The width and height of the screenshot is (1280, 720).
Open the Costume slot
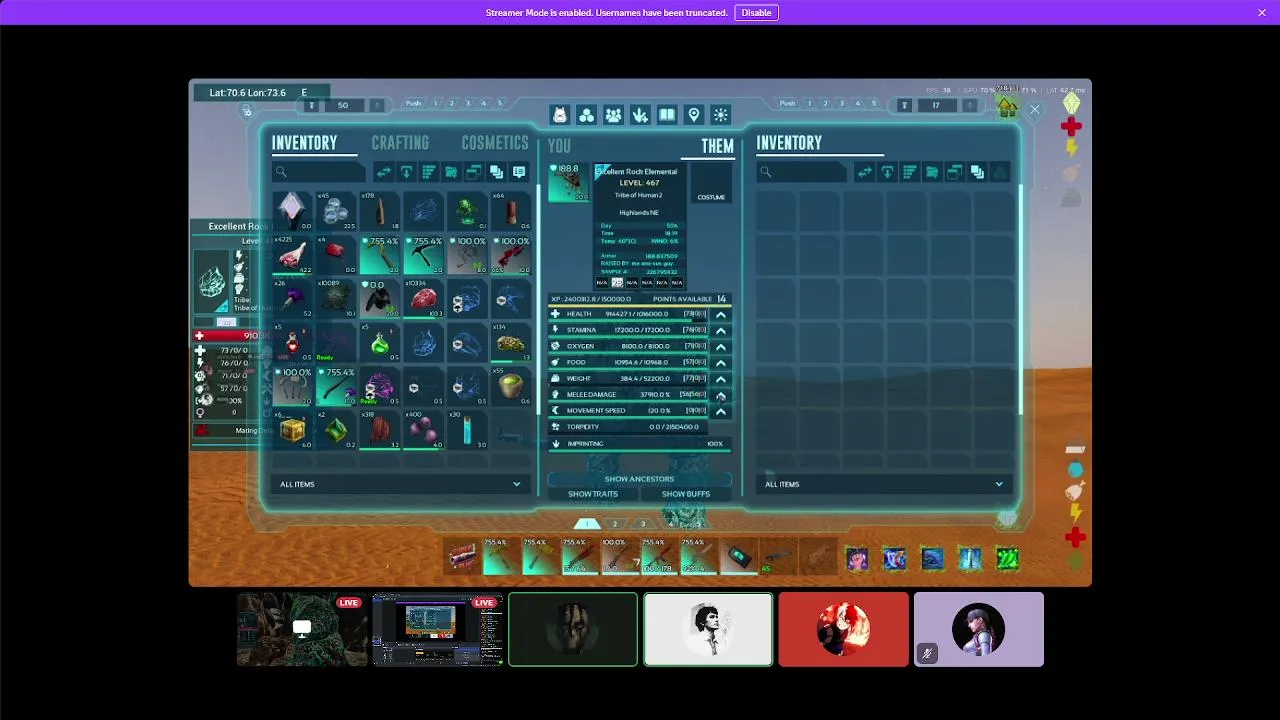tap(711, 183)
